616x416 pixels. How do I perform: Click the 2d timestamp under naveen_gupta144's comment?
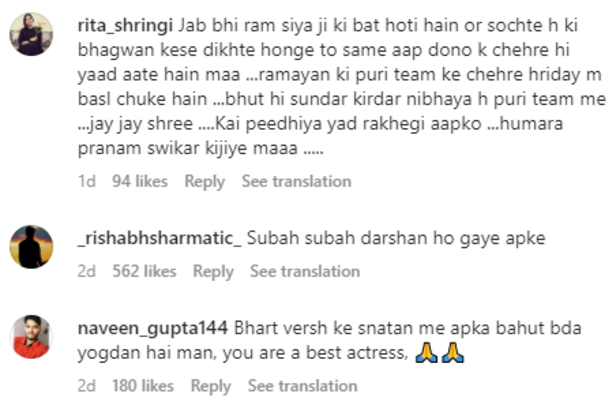click(x=87, y=386)
